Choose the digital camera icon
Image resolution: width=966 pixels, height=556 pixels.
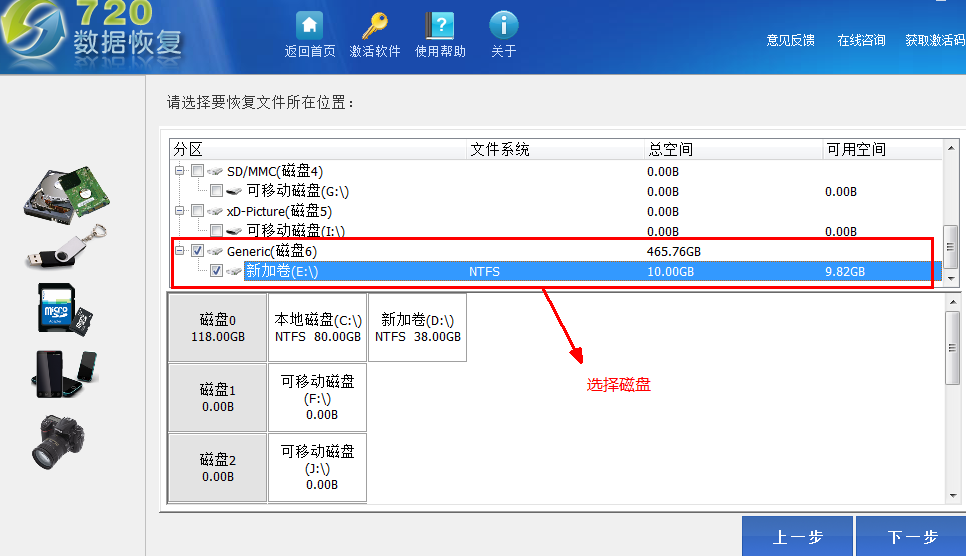pyautogui.click(x=59, y=442)
